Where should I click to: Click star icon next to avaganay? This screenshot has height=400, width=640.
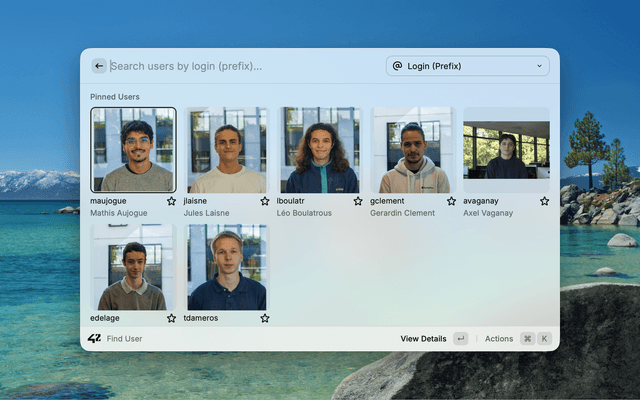(544, 201)
